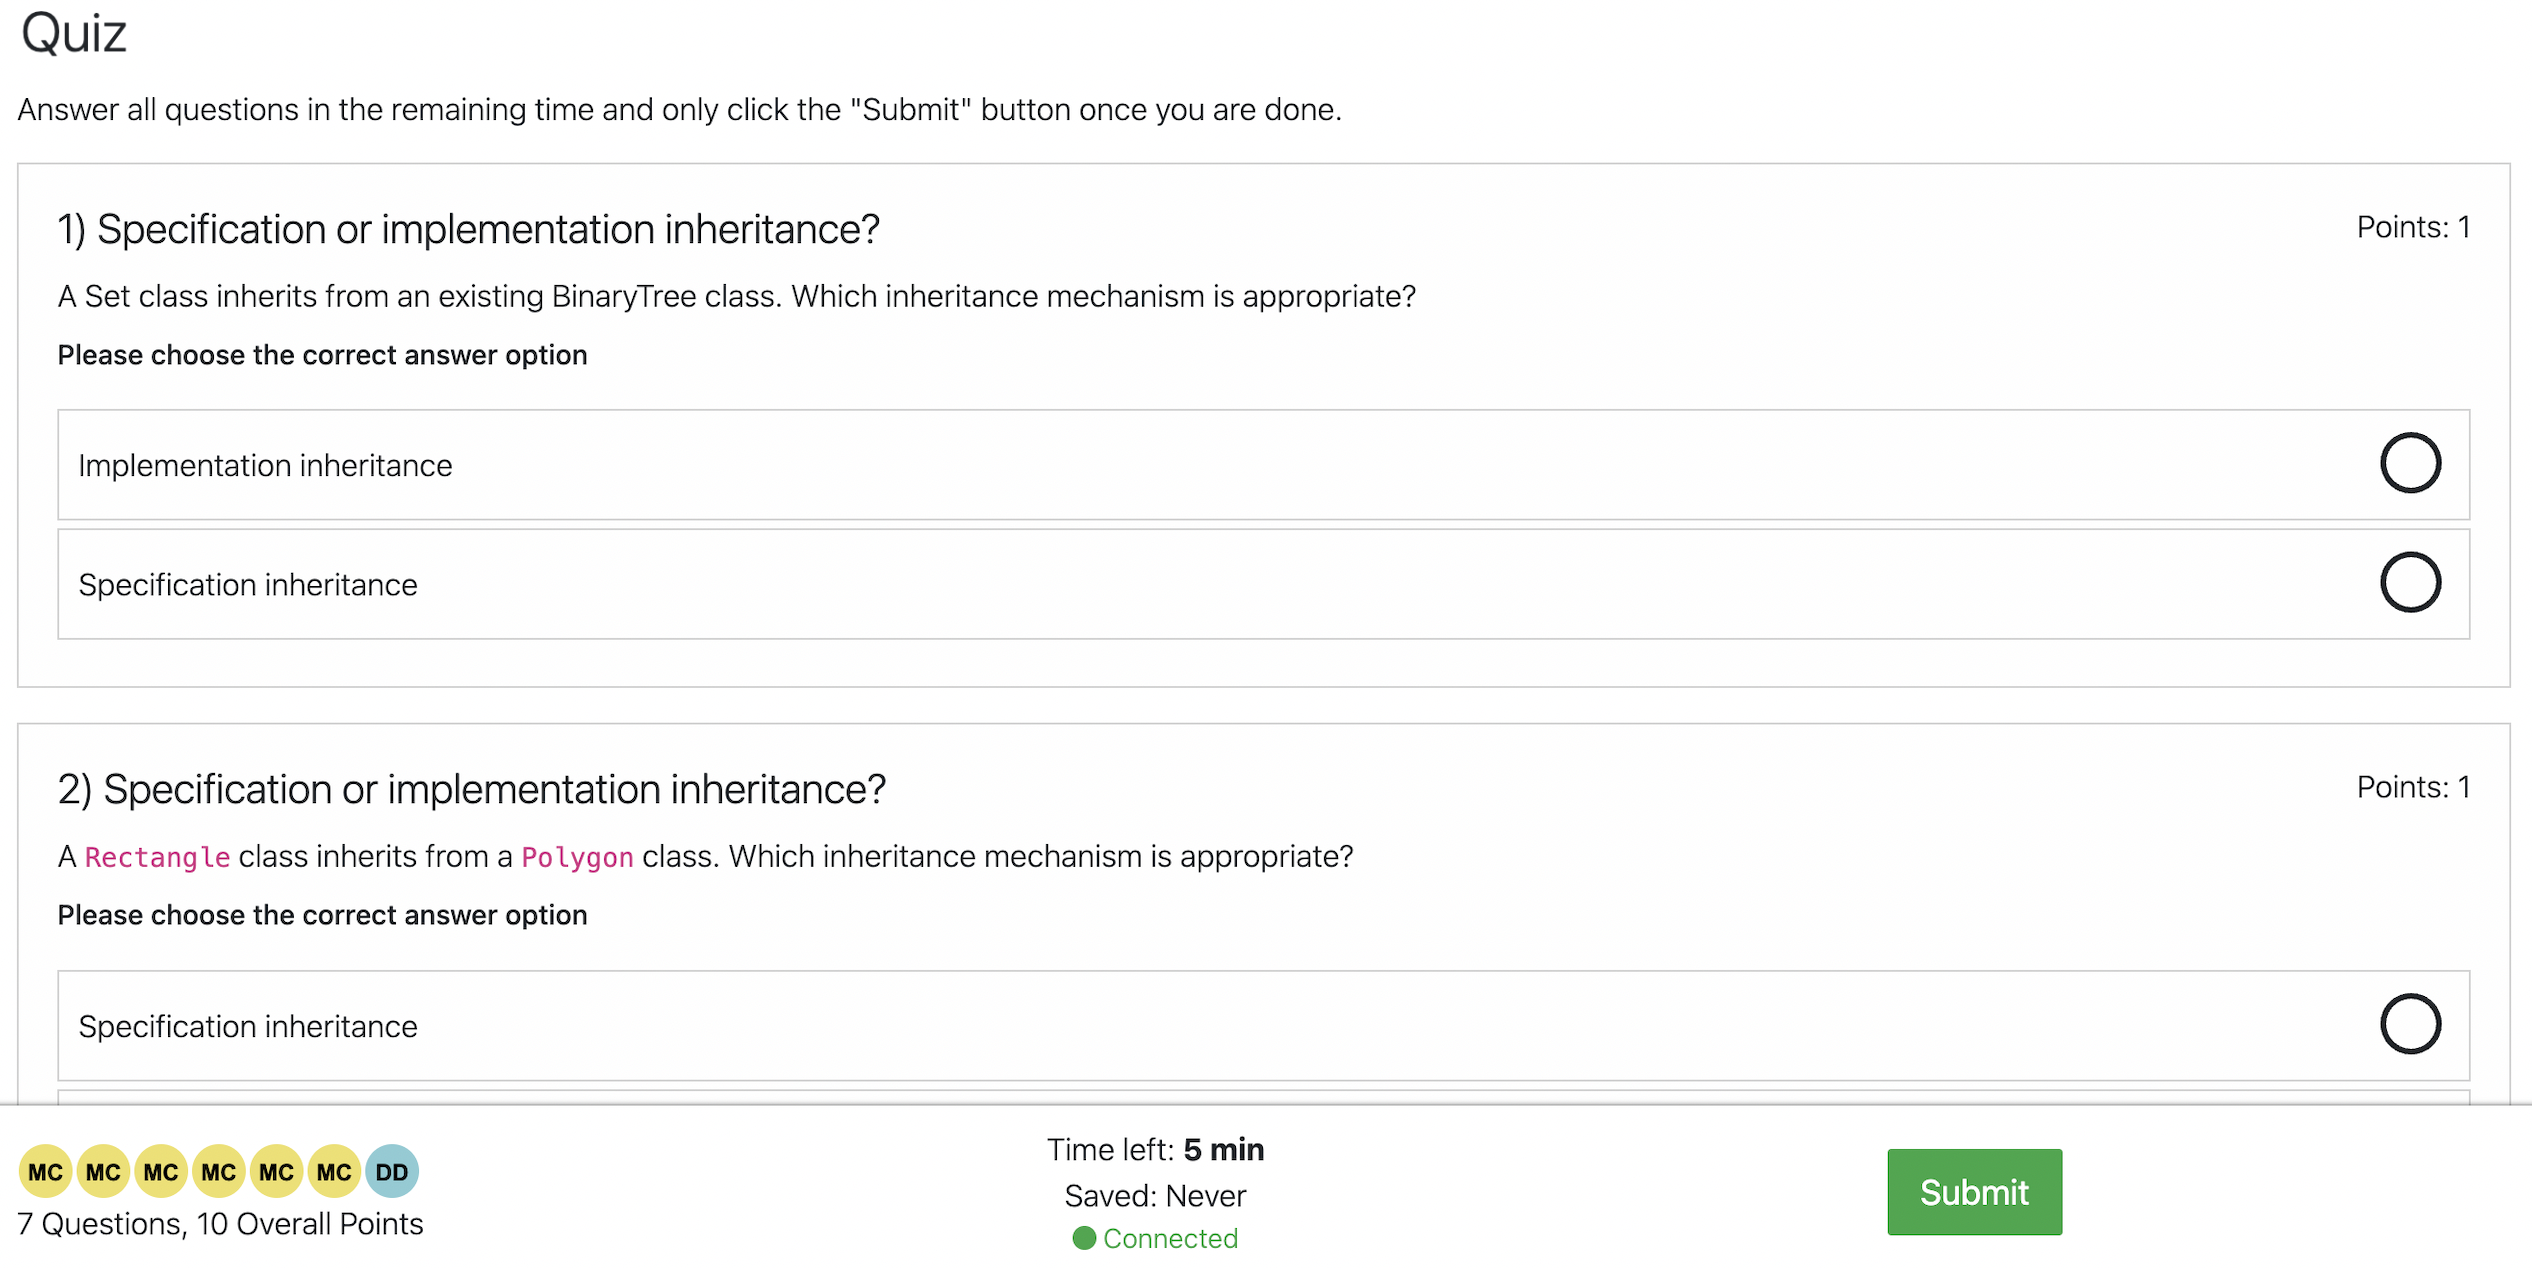Click the Quiz page heading
This screenshot has width=2532, height=1268.
click(74, 34)
